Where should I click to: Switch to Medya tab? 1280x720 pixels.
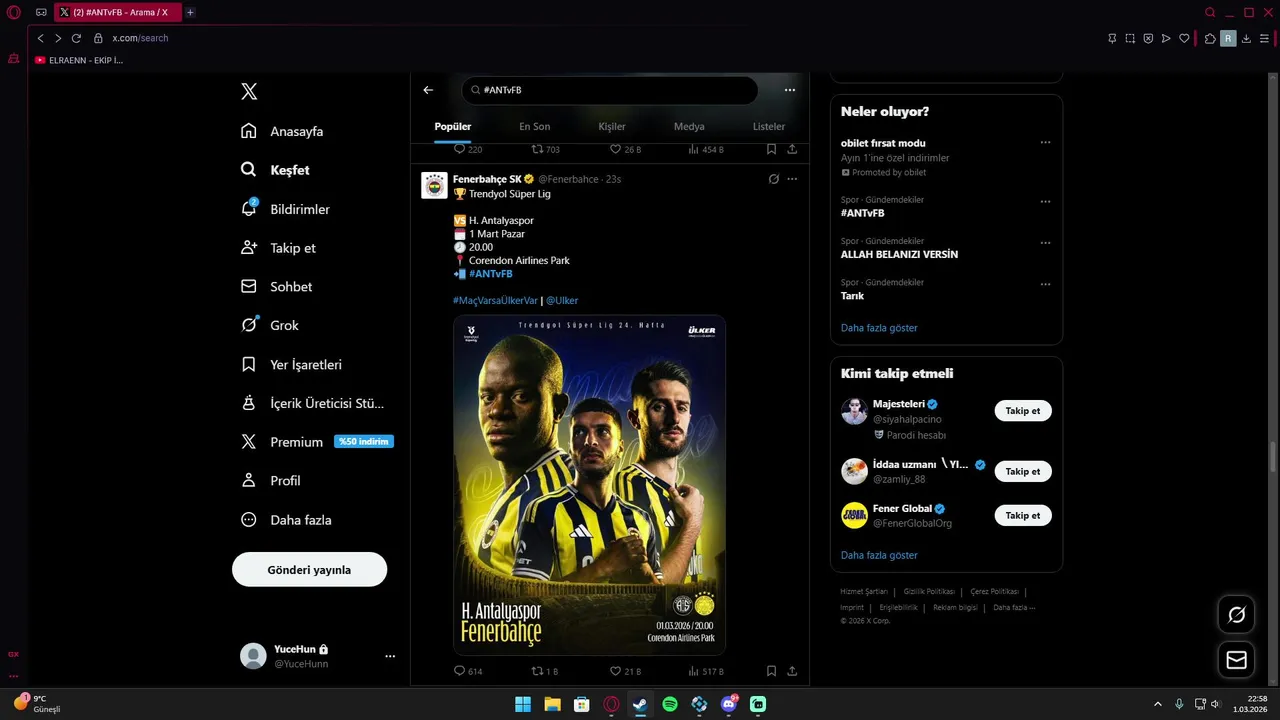(x=689, y=127)
